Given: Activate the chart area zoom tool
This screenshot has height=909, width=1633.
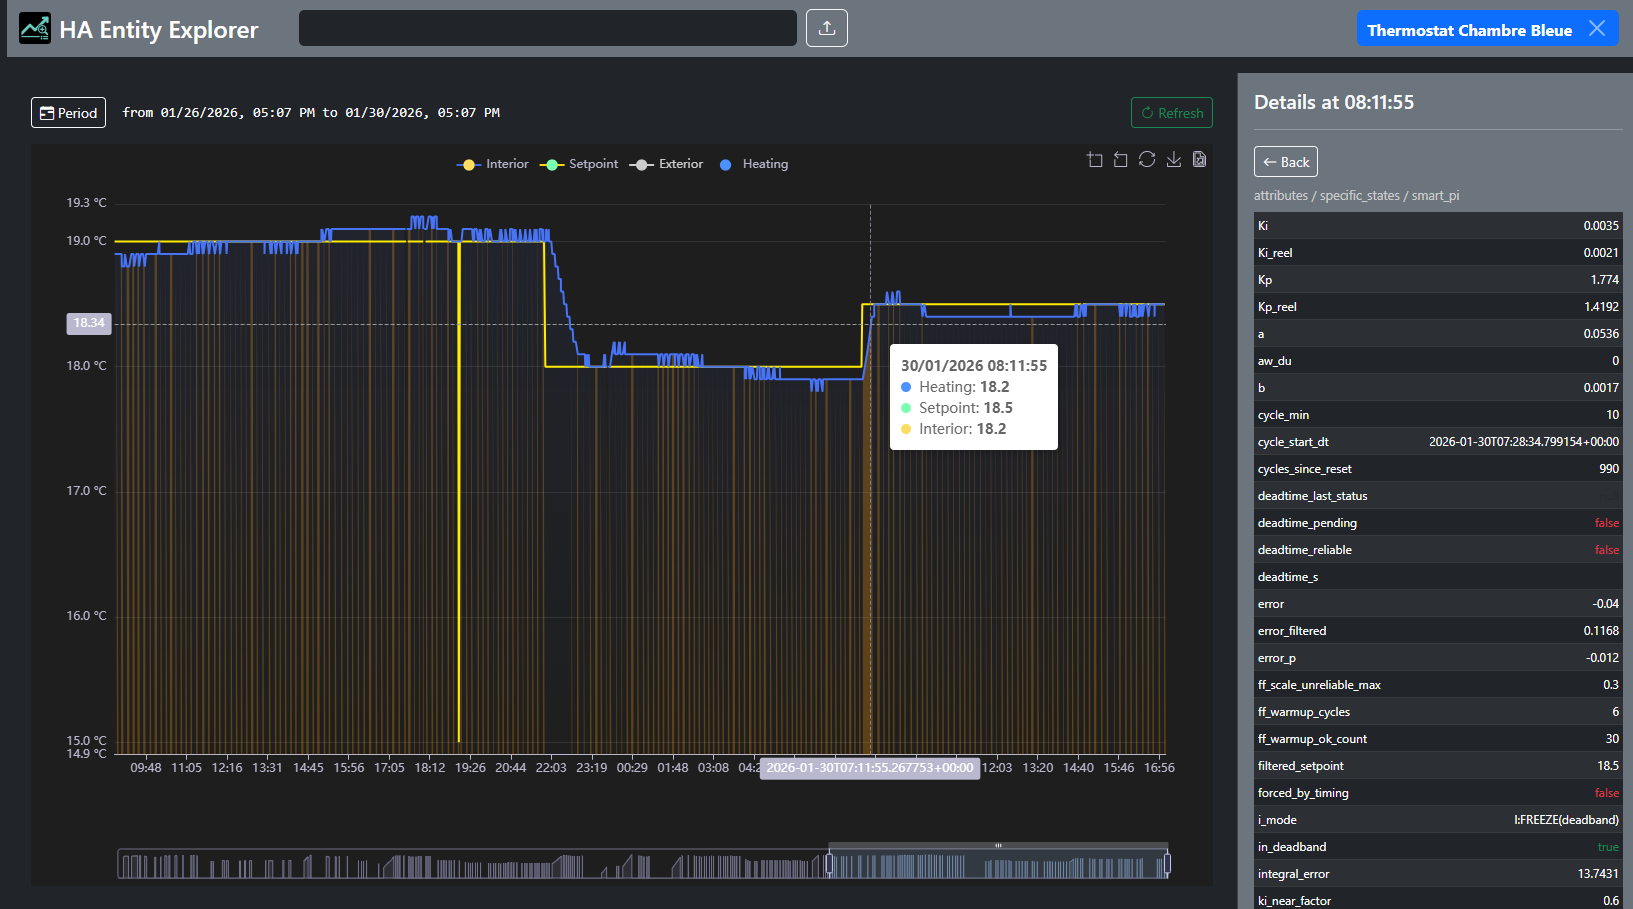Looking at the screenshot, I should click(x=1095, y=160).
